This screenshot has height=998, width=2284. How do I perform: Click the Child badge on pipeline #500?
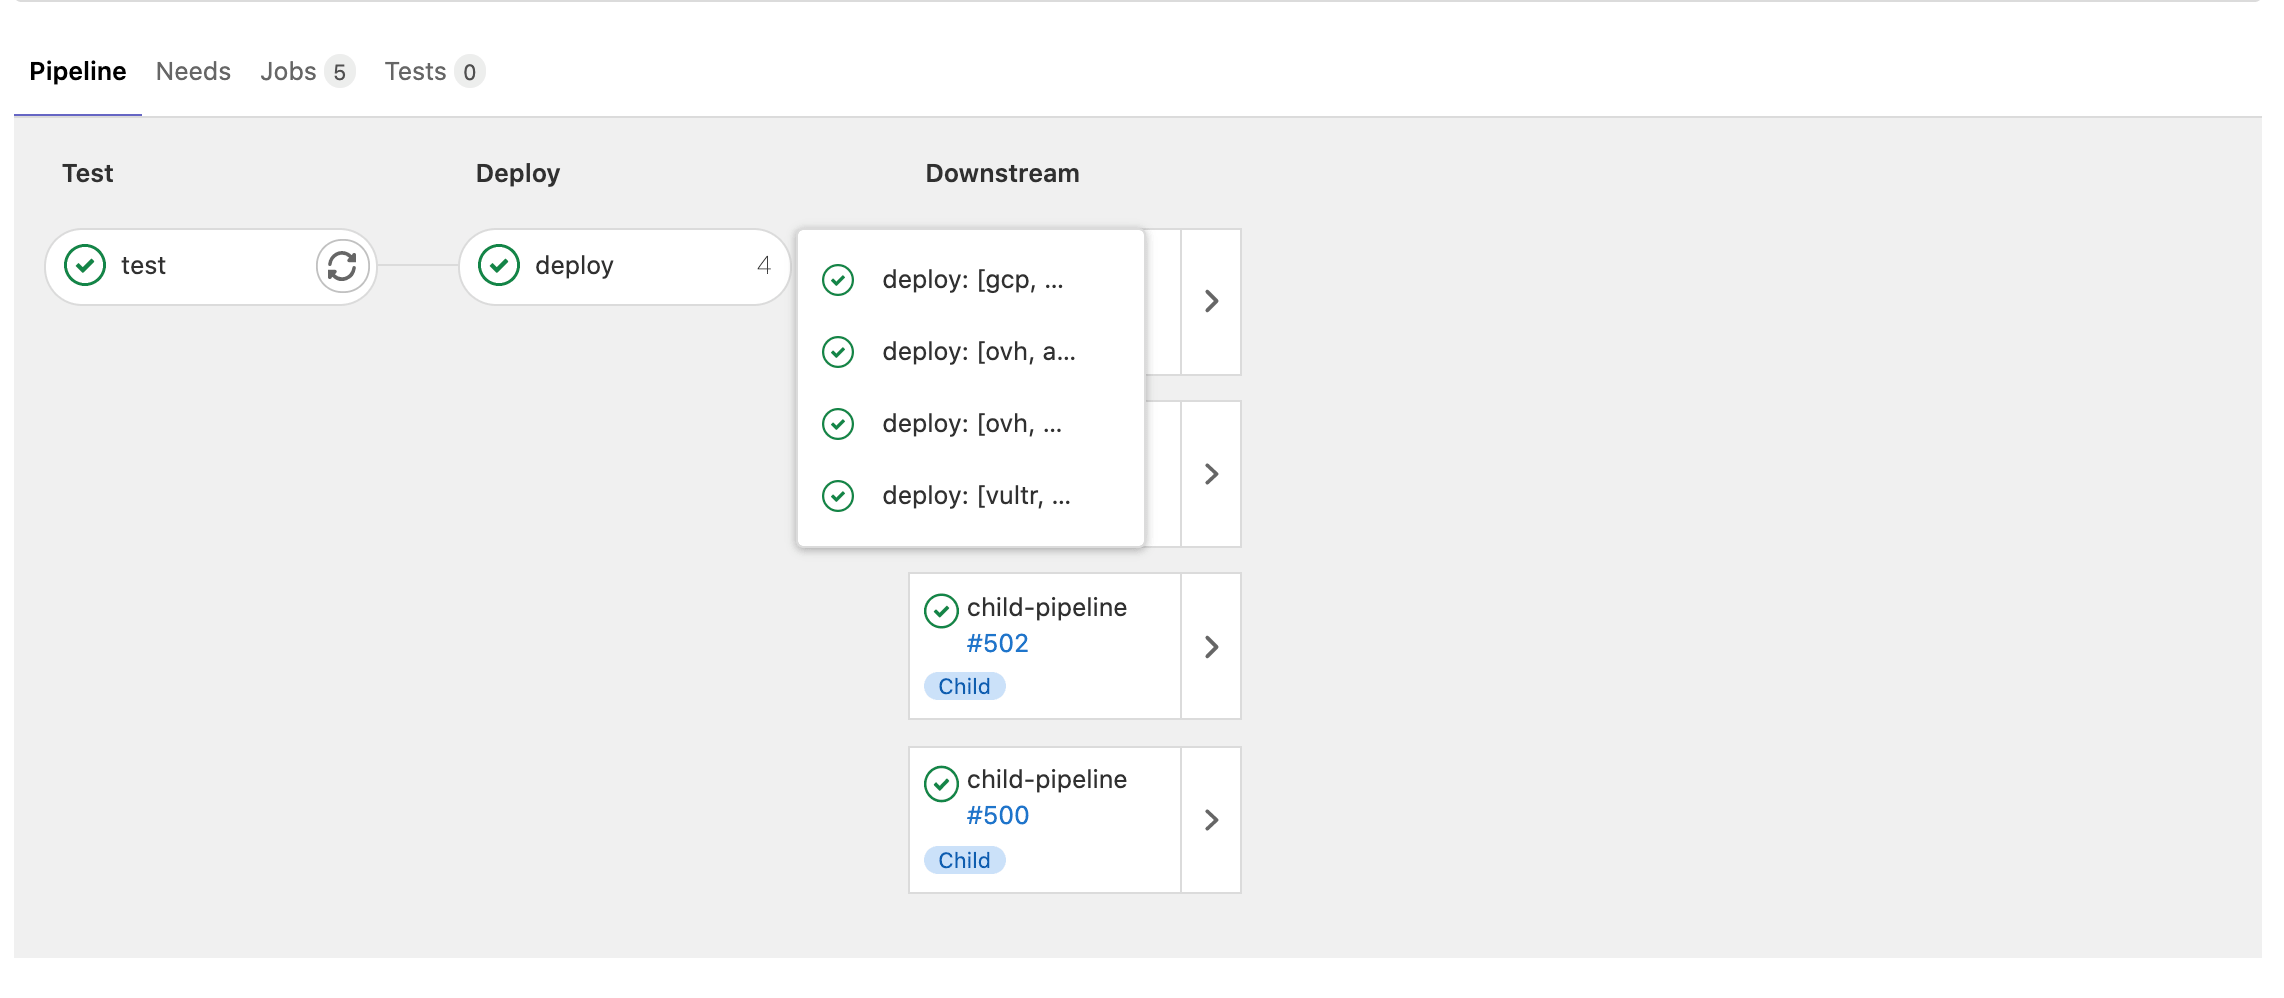[964, 860]
